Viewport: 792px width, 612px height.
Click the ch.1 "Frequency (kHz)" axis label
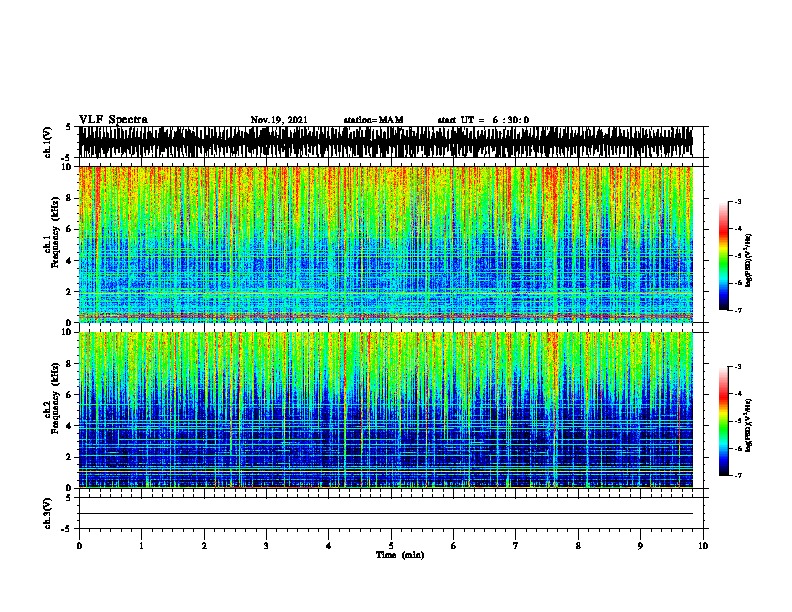[55, 233]
